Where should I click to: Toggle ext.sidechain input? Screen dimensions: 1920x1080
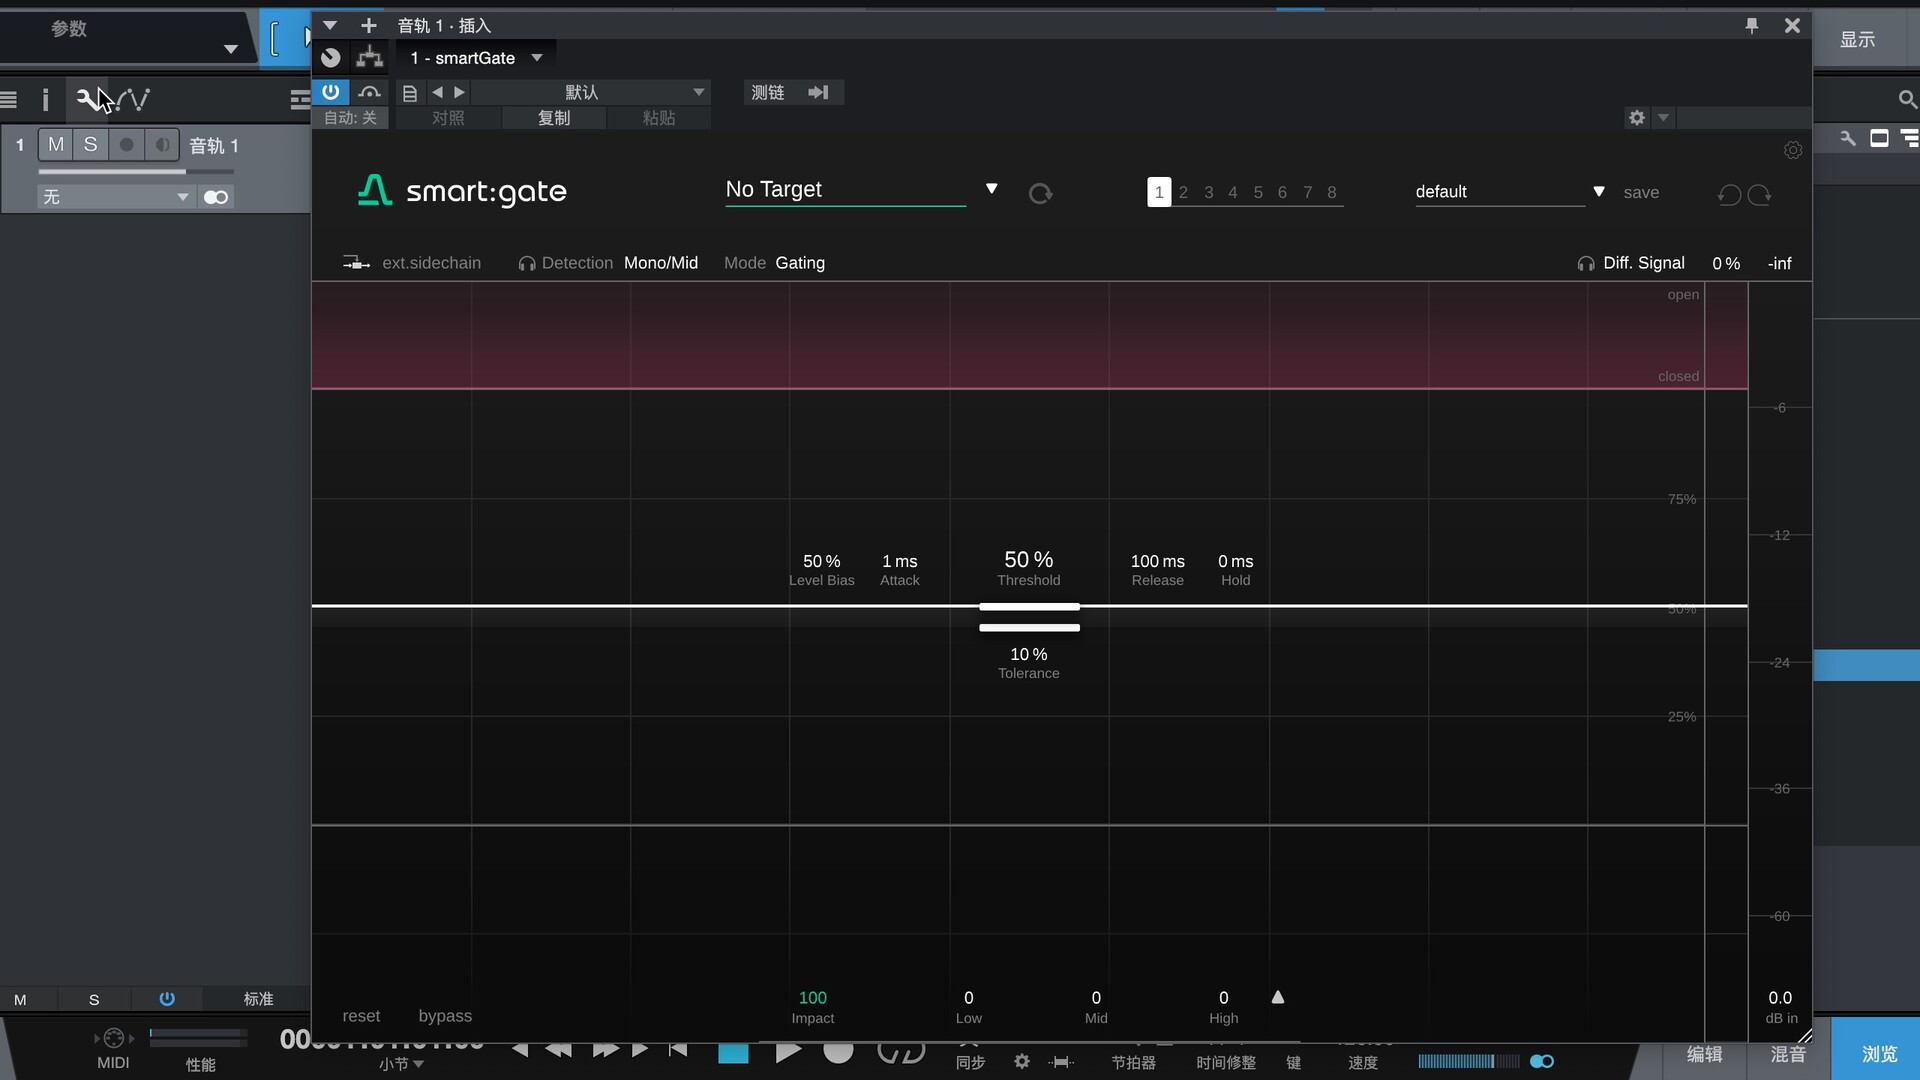point(412,263)
